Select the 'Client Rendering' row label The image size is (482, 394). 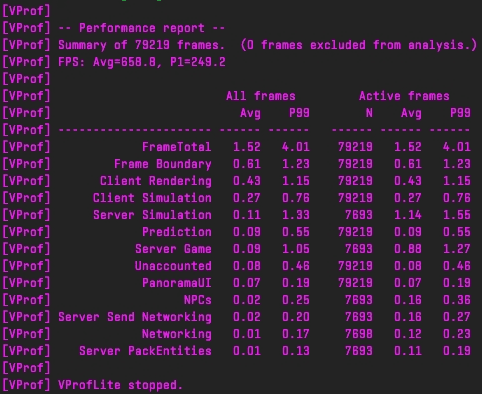[x=156, y=181]
